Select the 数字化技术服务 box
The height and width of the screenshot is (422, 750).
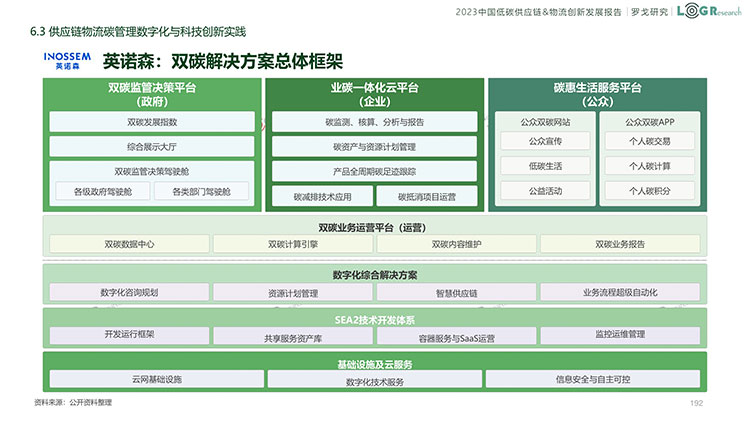[x=375, y=379]
